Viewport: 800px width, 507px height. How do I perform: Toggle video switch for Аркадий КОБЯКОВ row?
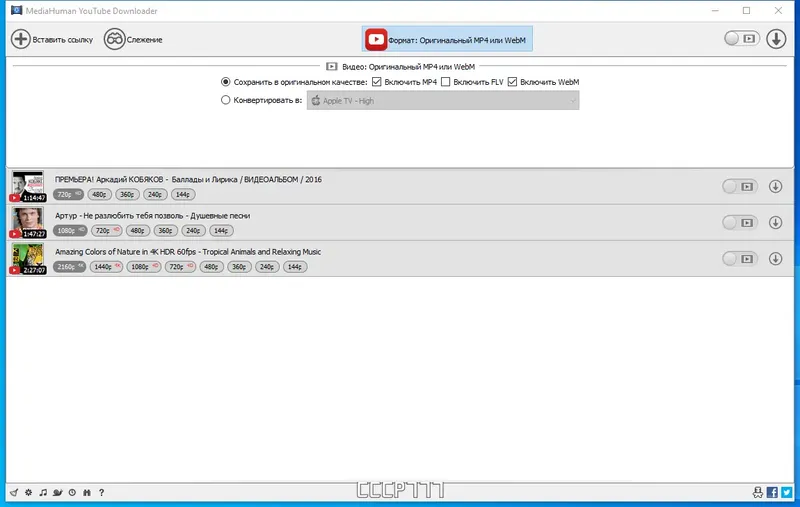coord(739,187)
